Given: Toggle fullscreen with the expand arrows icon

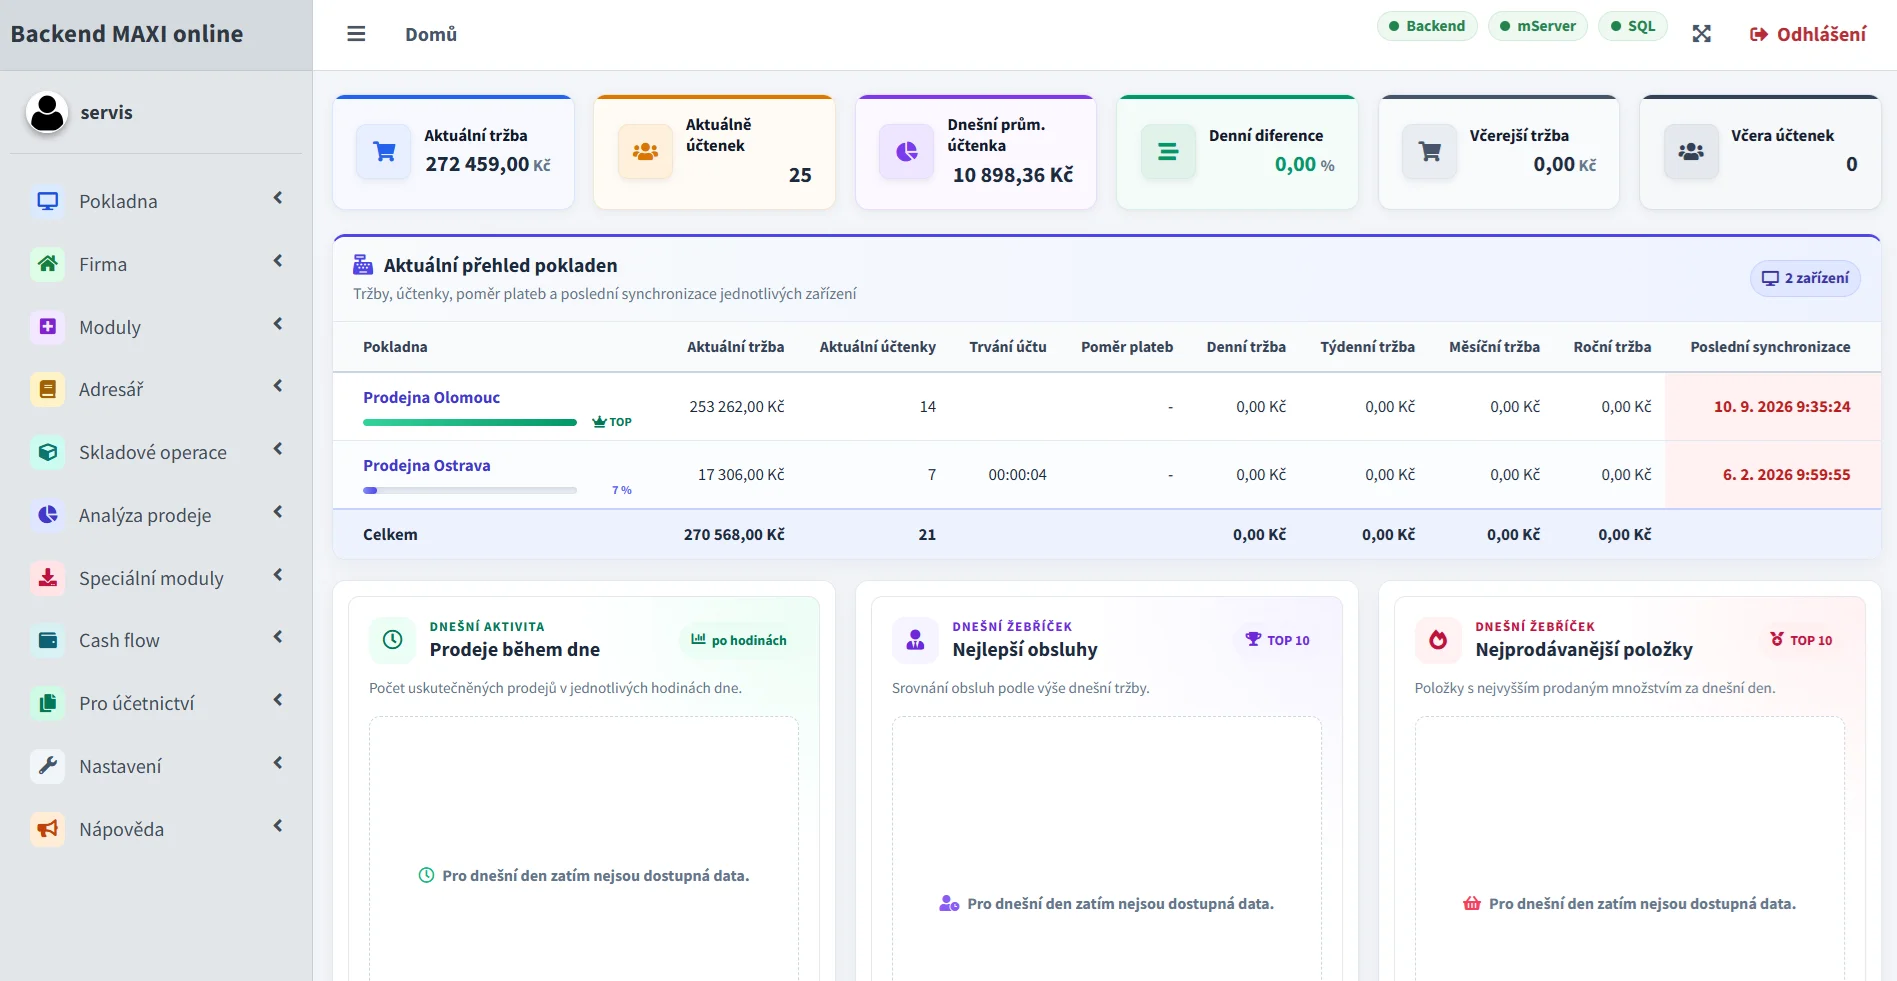Looking at the screenshot, I should 1701,34.
